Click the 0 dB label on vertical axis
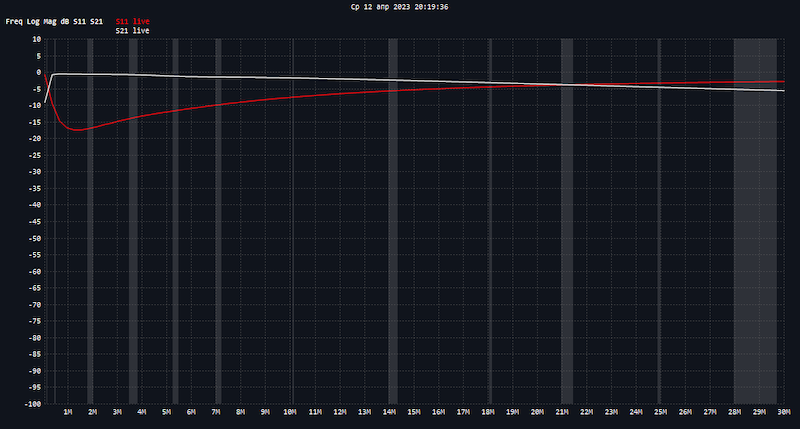 pos(36,72)
